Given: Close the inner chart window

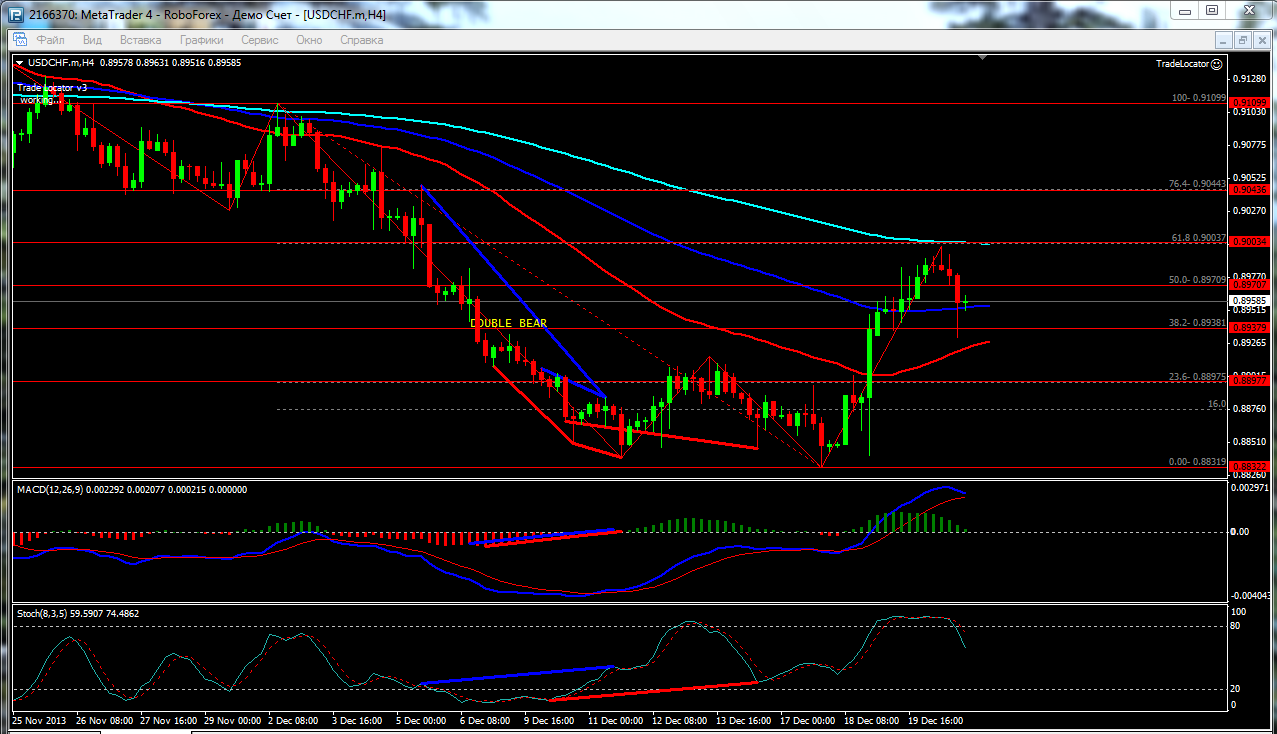Looking at the screenshot, I should pyautogui.click(x=1262, y=40).
